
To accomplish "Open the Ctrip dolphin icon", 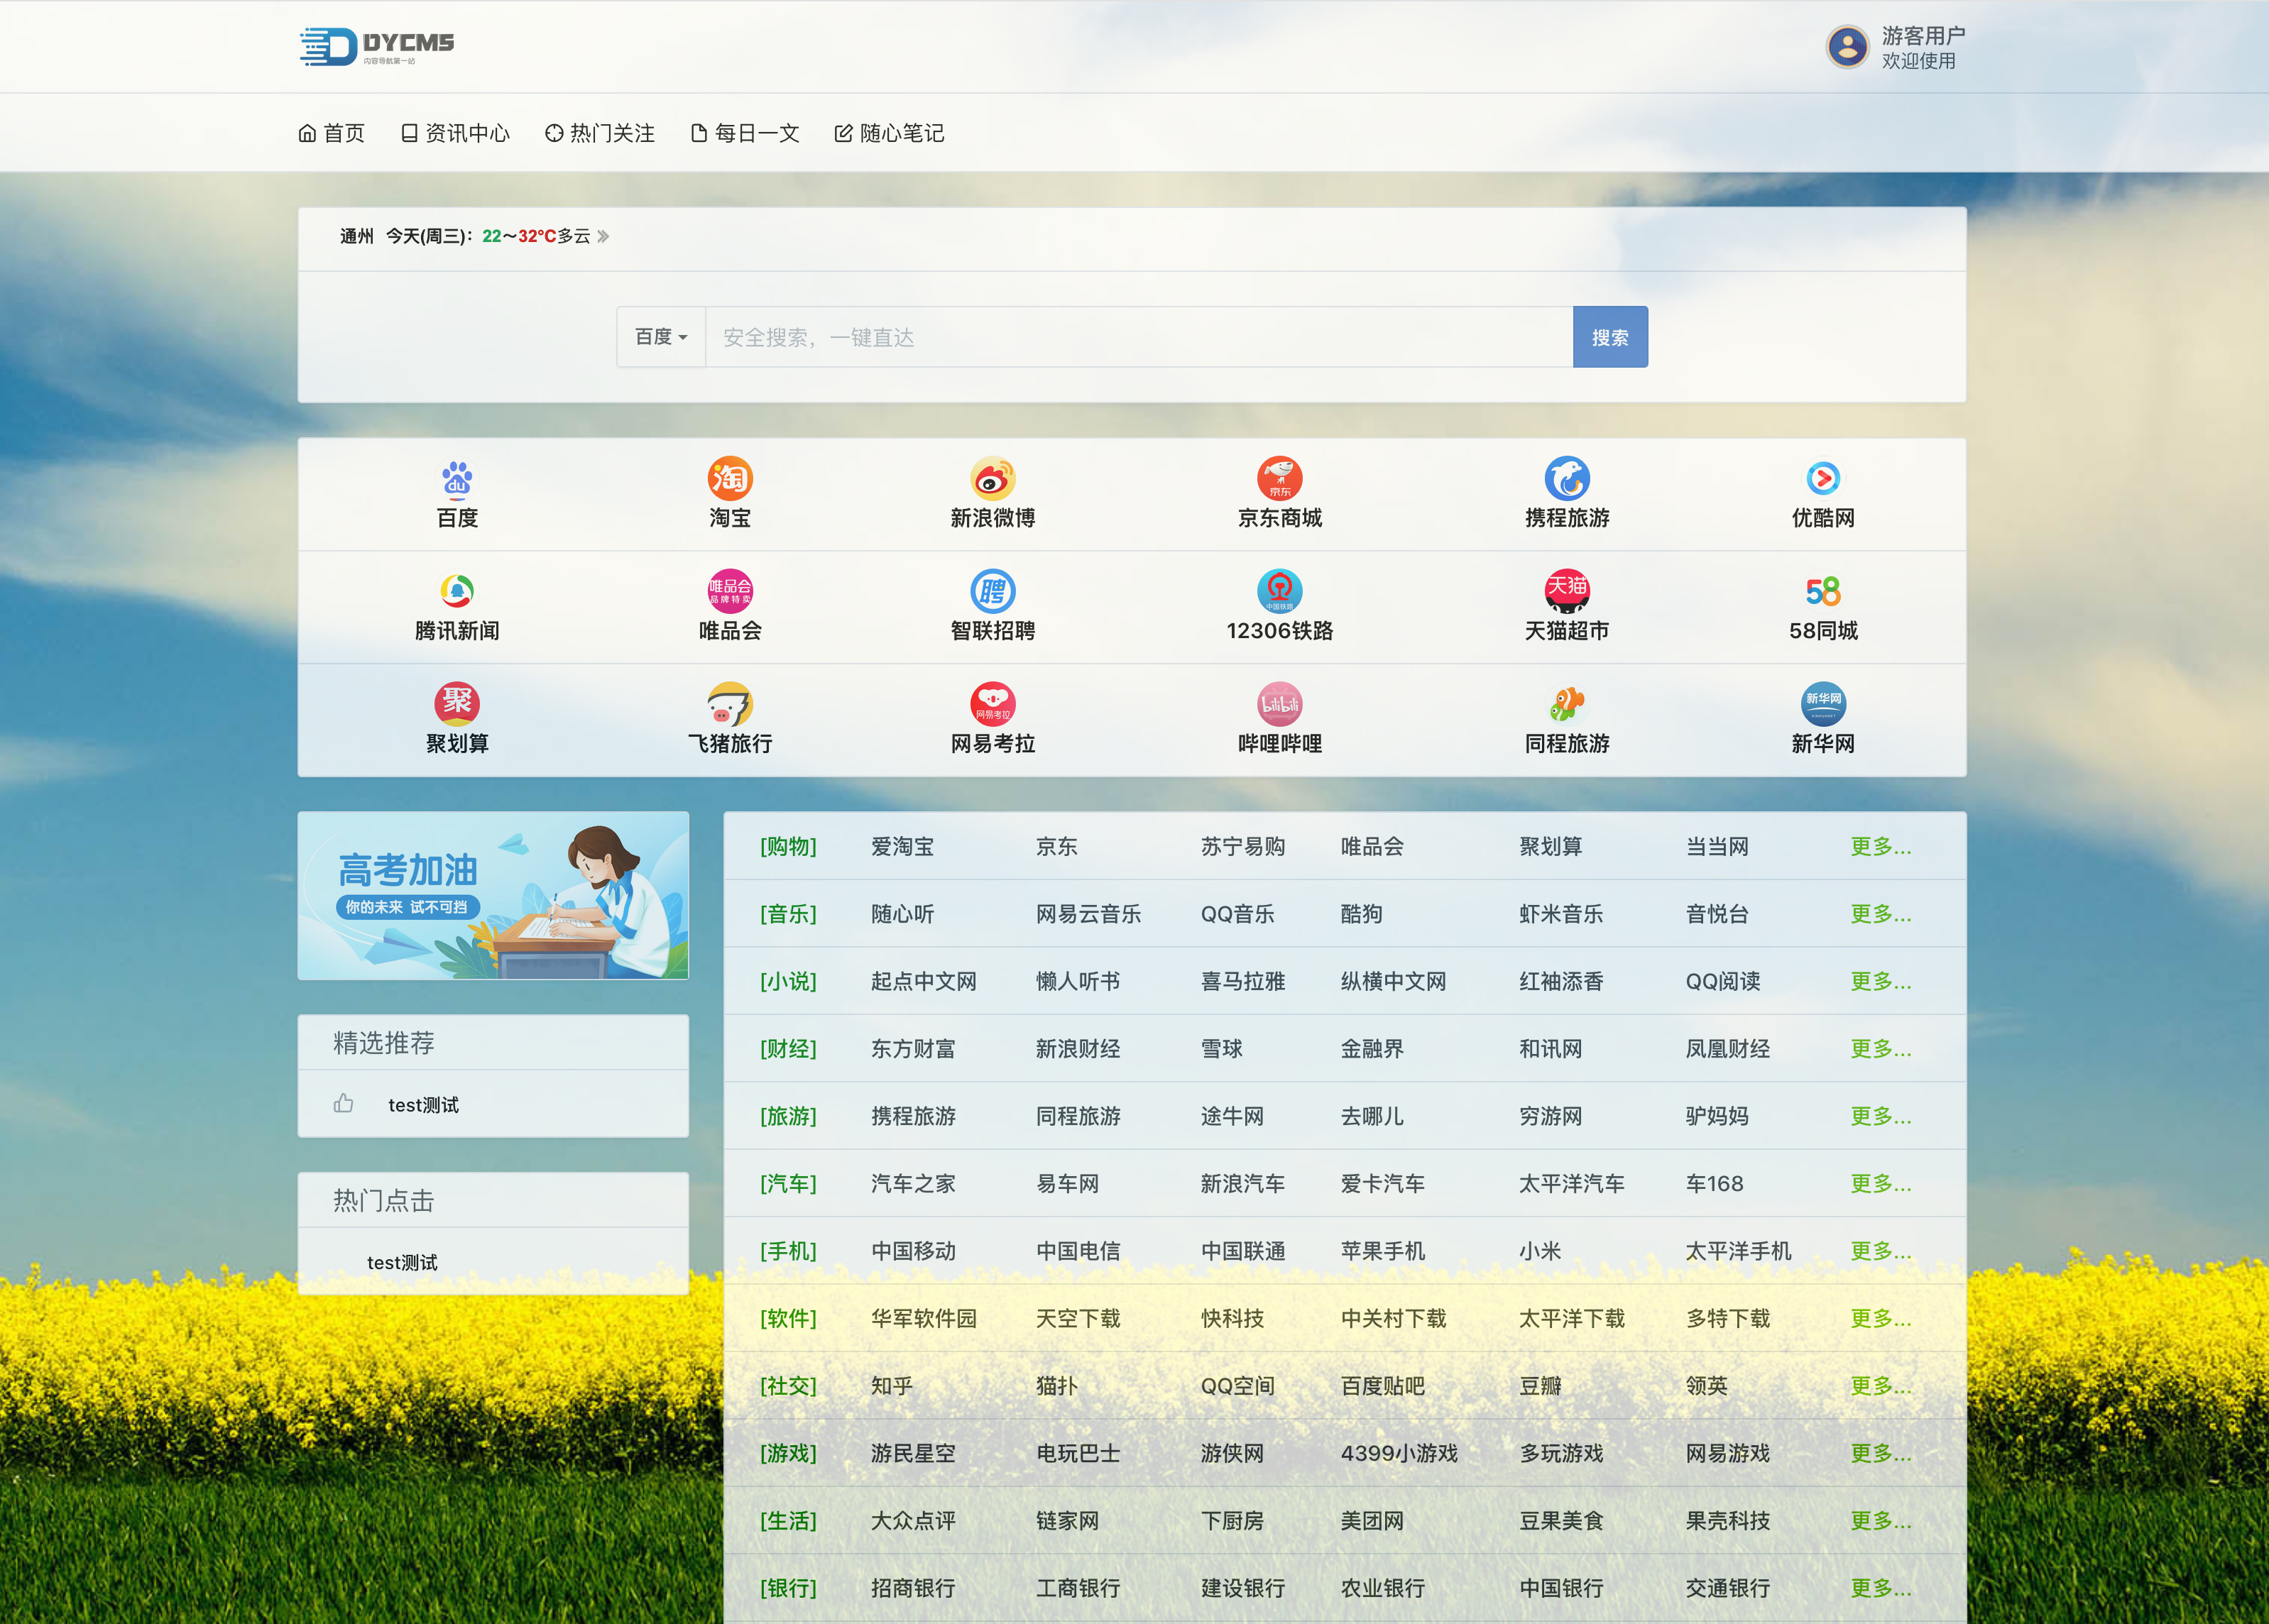I will coord(1567,479).
